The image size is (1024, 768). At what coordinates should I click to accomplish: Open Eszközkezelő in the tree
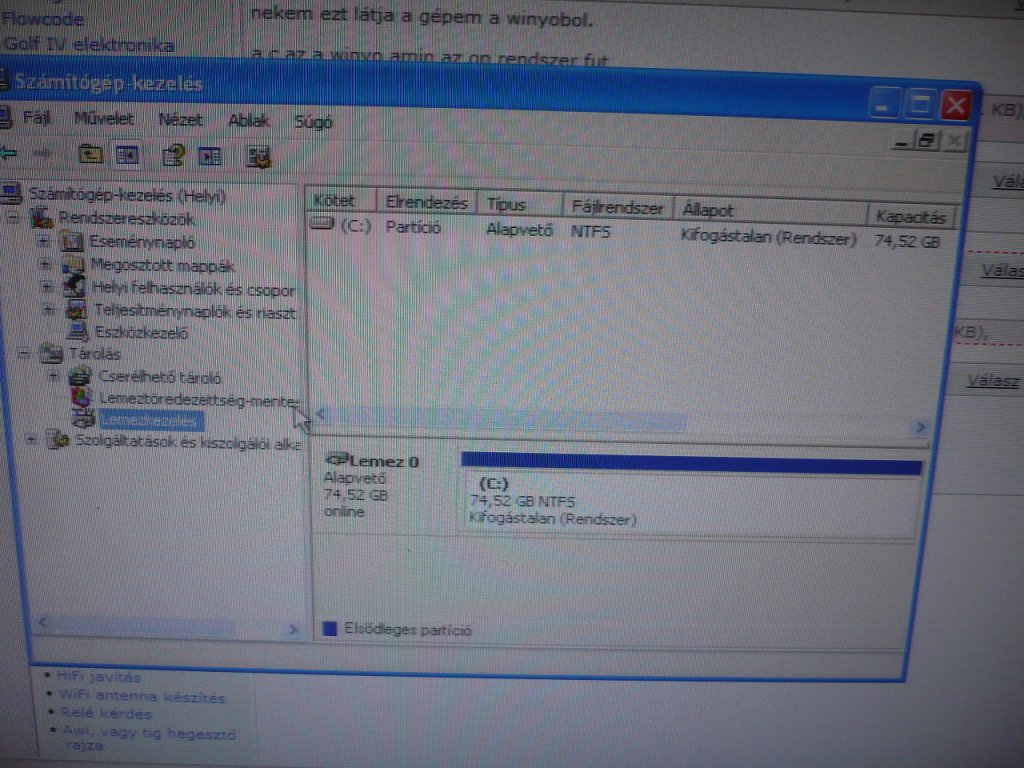point(141,333)
